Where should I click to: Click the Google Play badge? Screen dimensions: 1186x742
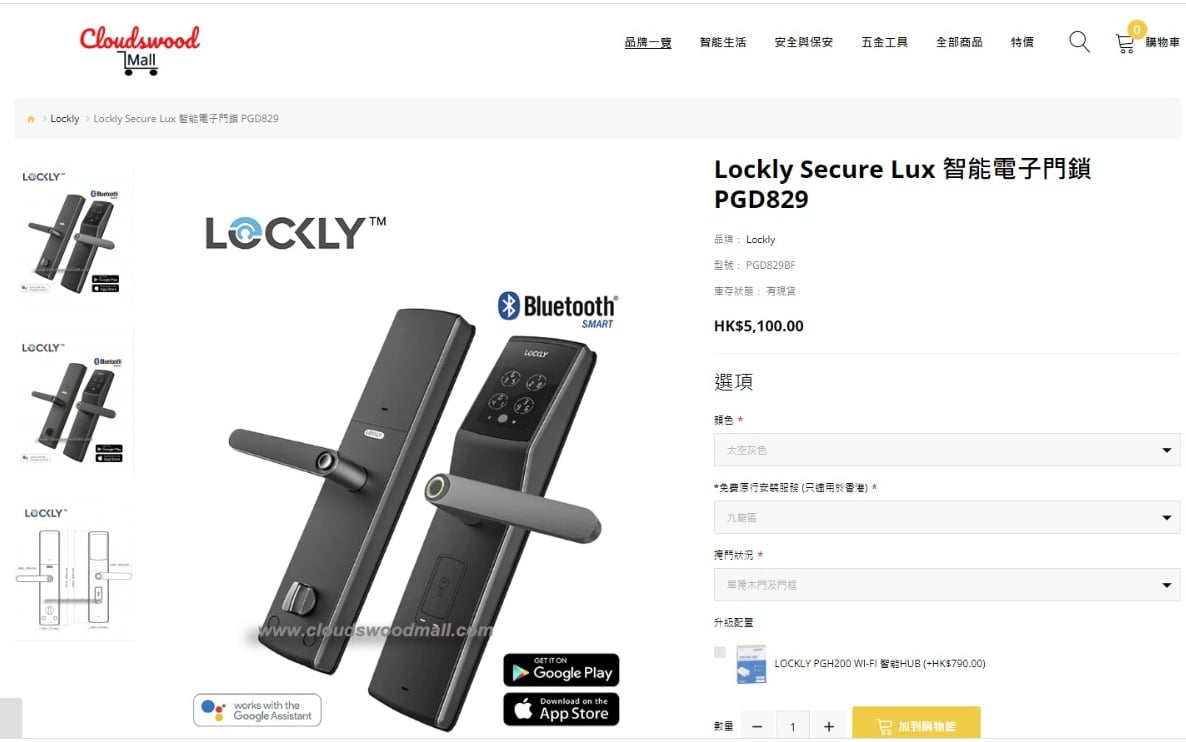click(561, 670)
